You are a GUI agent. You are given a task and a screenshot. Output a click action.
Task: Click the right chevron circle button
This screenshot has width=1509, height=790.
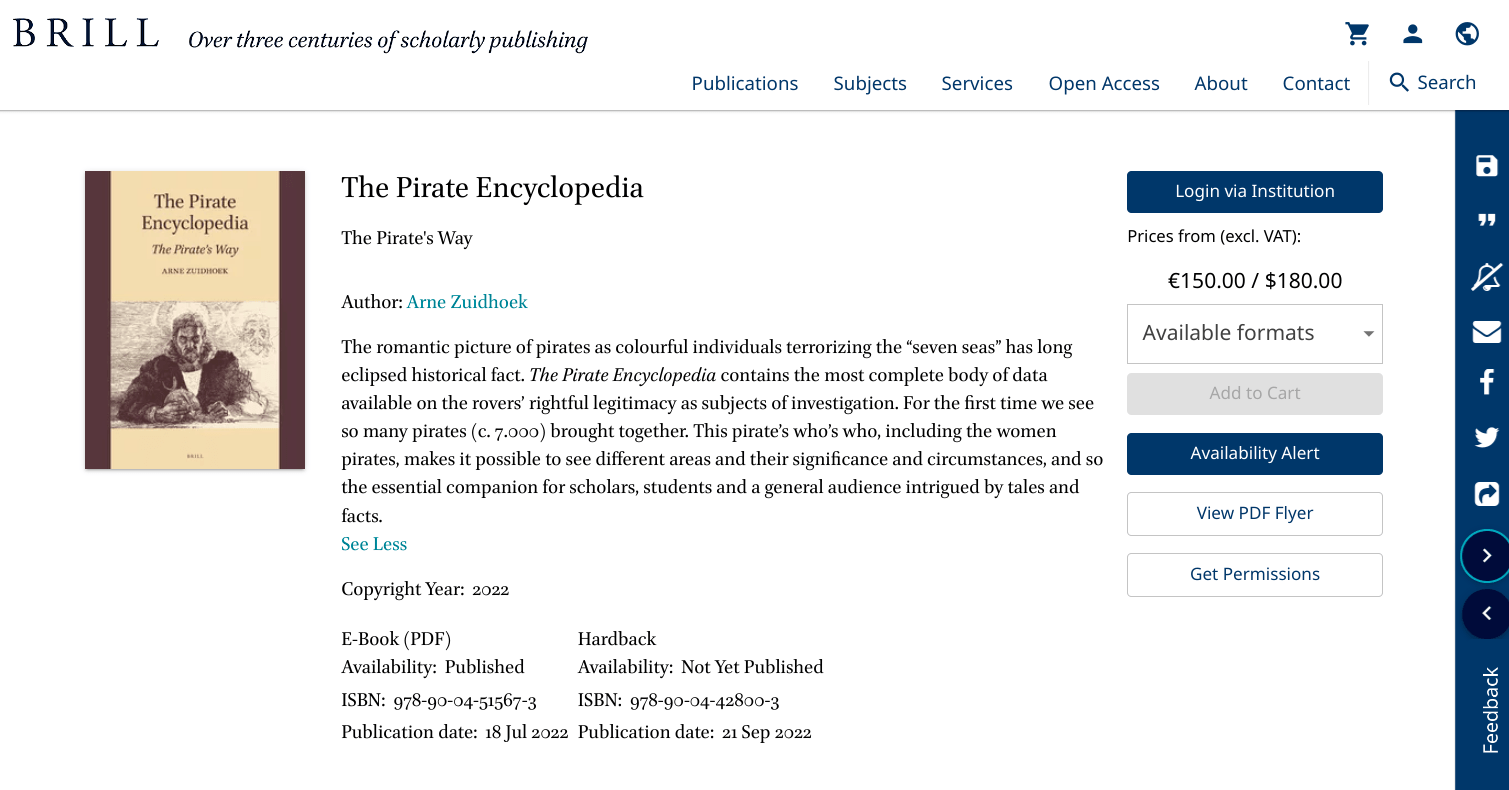pyautogui.click(x=1486, y=556)
